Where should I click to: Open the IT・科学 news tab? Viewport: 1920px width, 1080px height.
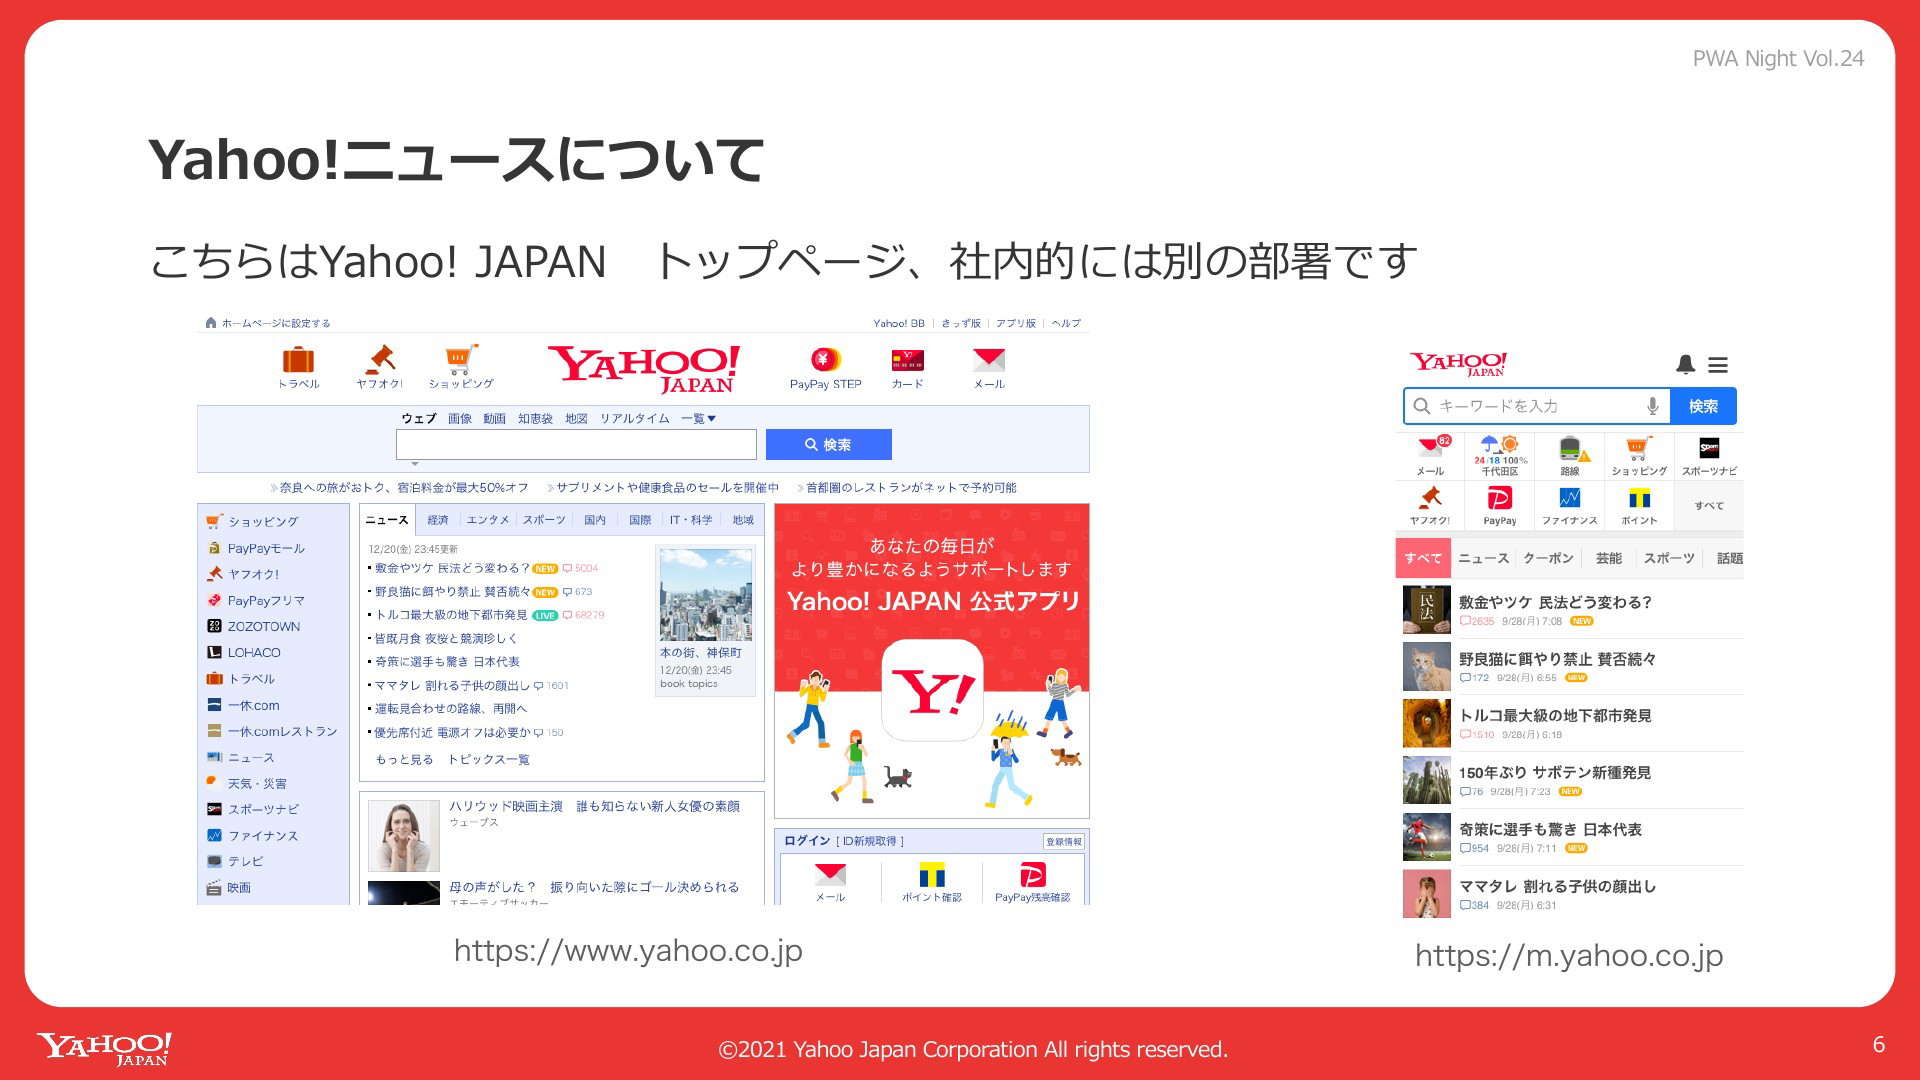point(691,520)
